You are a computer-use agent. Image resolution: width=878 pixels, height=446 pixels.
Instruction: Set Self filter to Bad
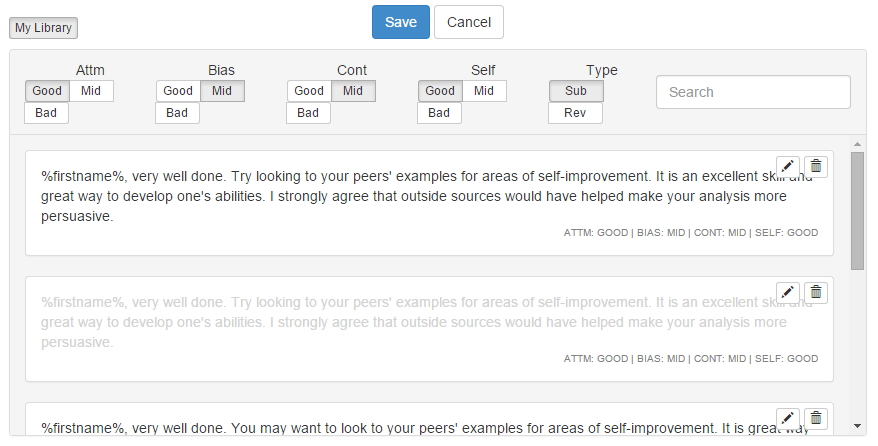[x=439, y=113]
